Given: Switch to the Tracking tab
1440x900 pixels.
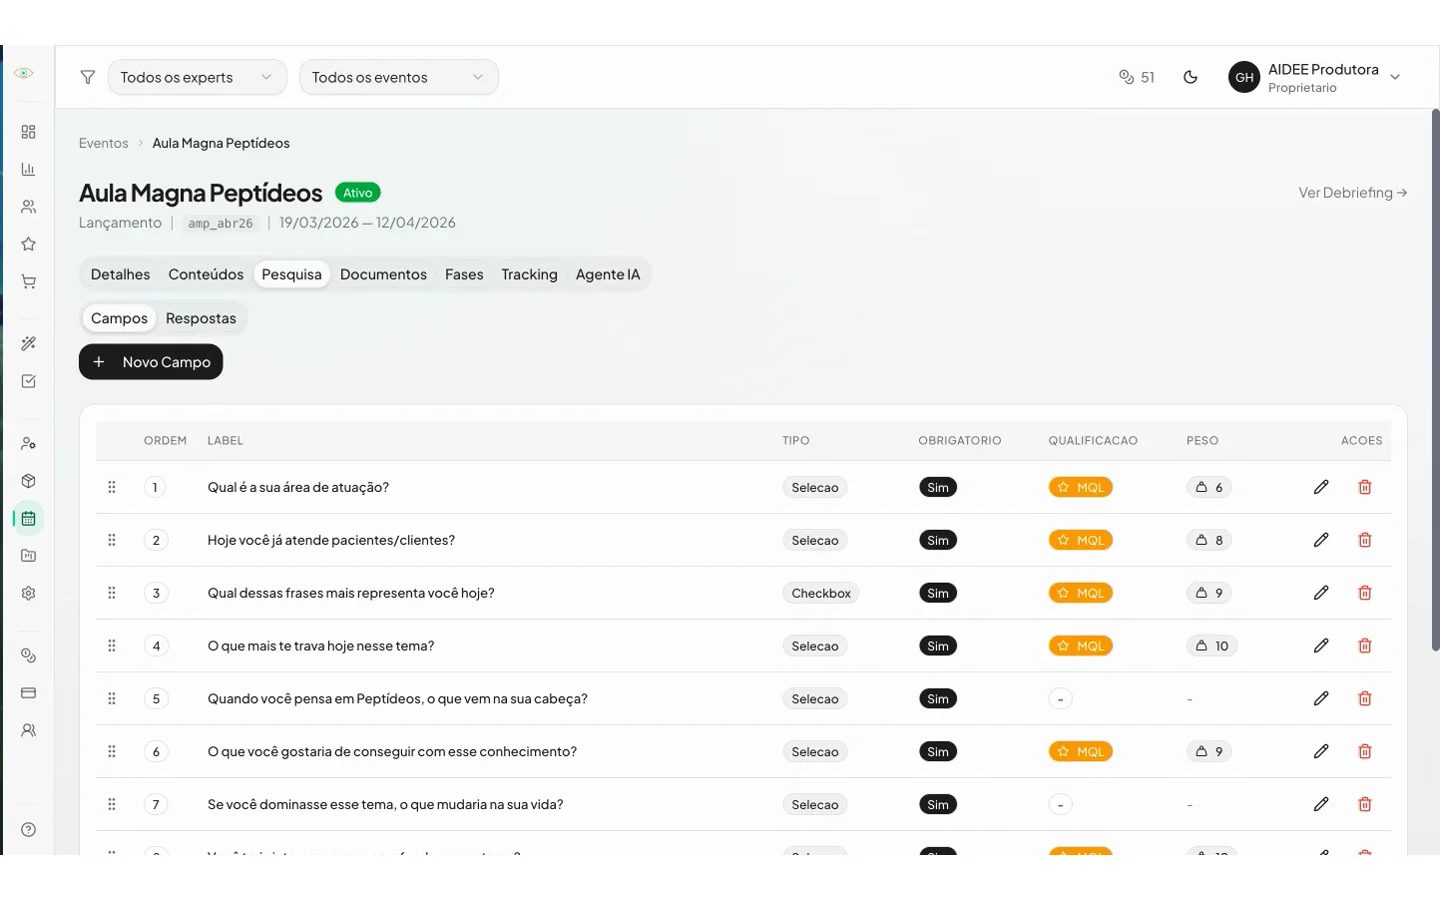Looking at the screenshot, I should (x=529, y=274).
